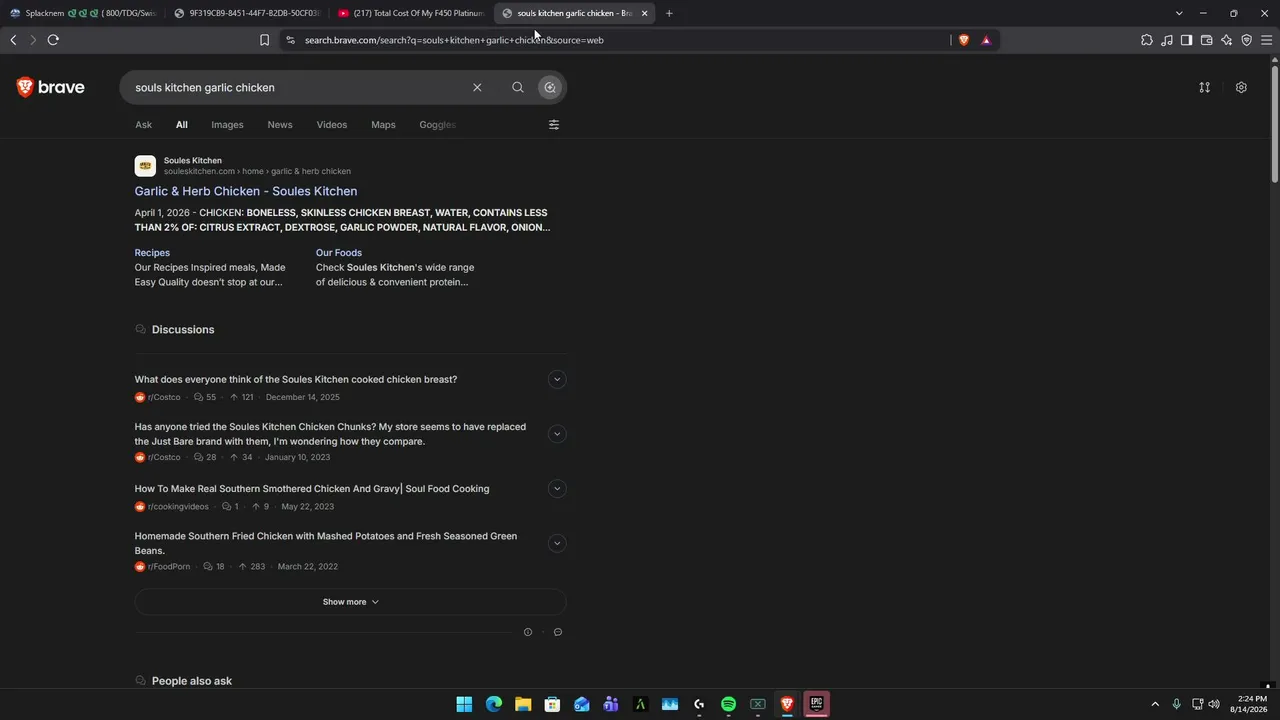Open the music note playlist icon
1280x720 pixels.
[x=1167, y=40]
